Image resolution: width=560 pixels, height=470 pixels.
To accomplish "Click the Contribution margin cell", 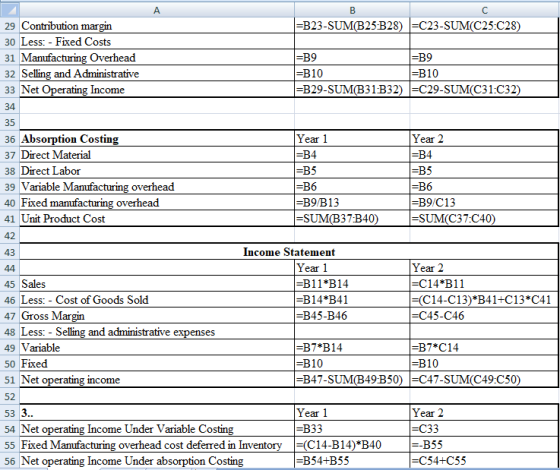I will [x=157, y=26].
